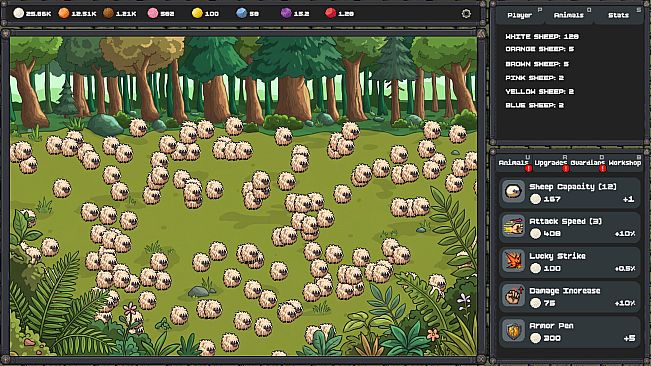Switch to the Player tab
The image size is (651, 366).
tap(520, 15)
